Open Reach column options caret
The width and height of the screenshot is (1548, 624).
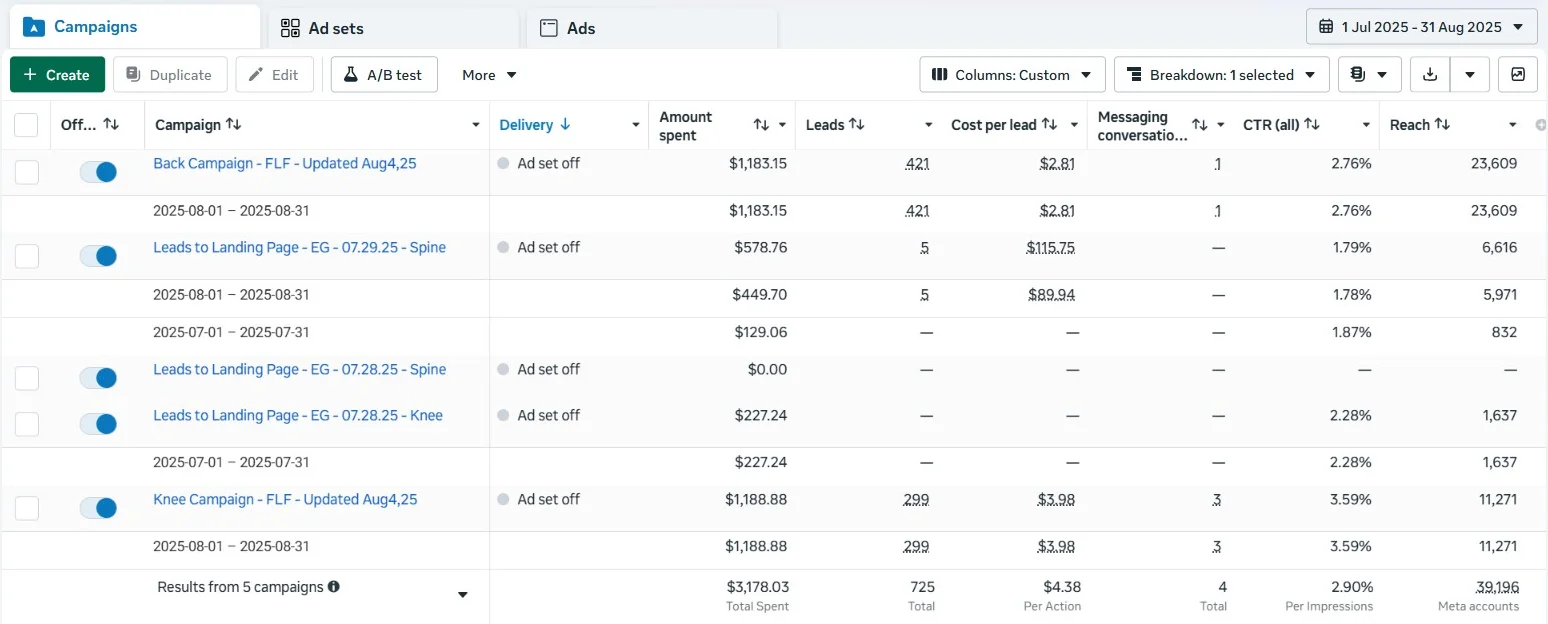pyautogui.click(x=1512, y=125)
